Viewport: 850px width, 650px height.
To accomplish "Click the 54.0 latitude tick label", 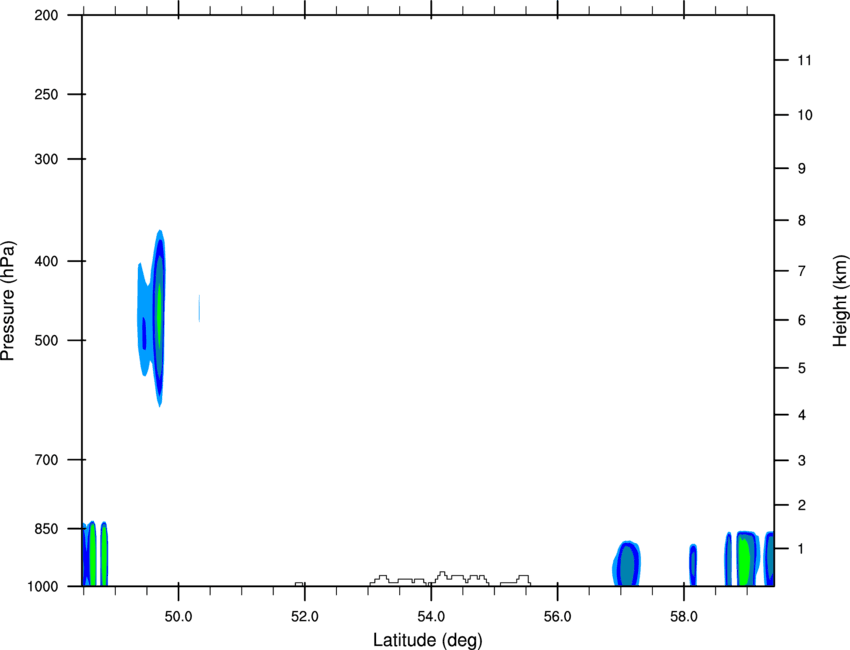I will coord(431,617).
